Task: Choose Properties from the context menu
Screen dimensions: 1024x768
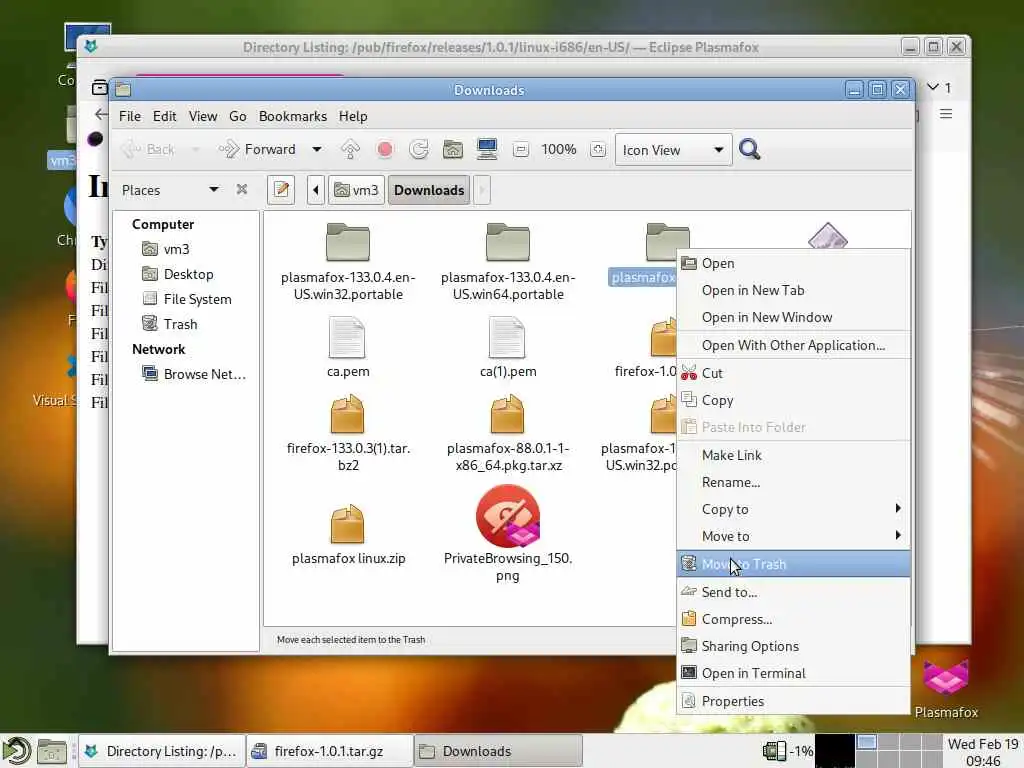Action: pos(793,701)
